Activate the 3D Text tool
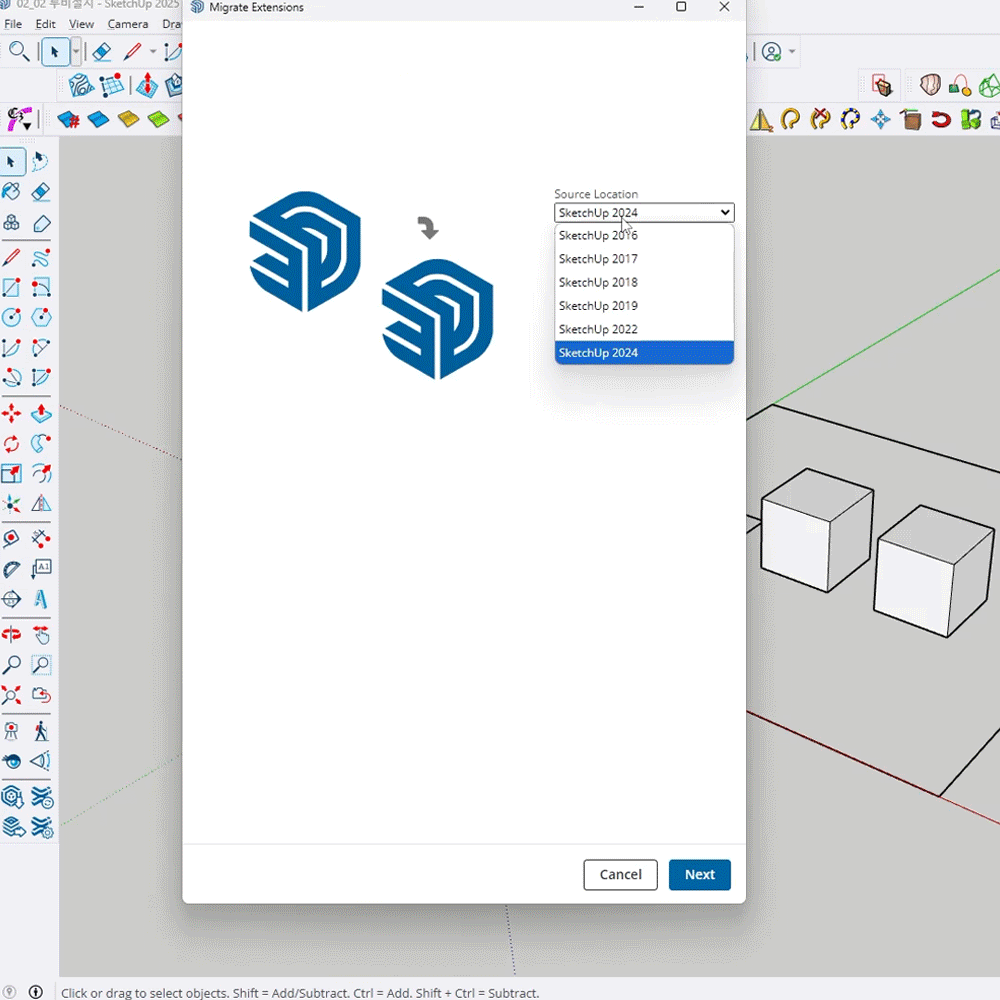1000x1000 pixels. click(41, 599)
